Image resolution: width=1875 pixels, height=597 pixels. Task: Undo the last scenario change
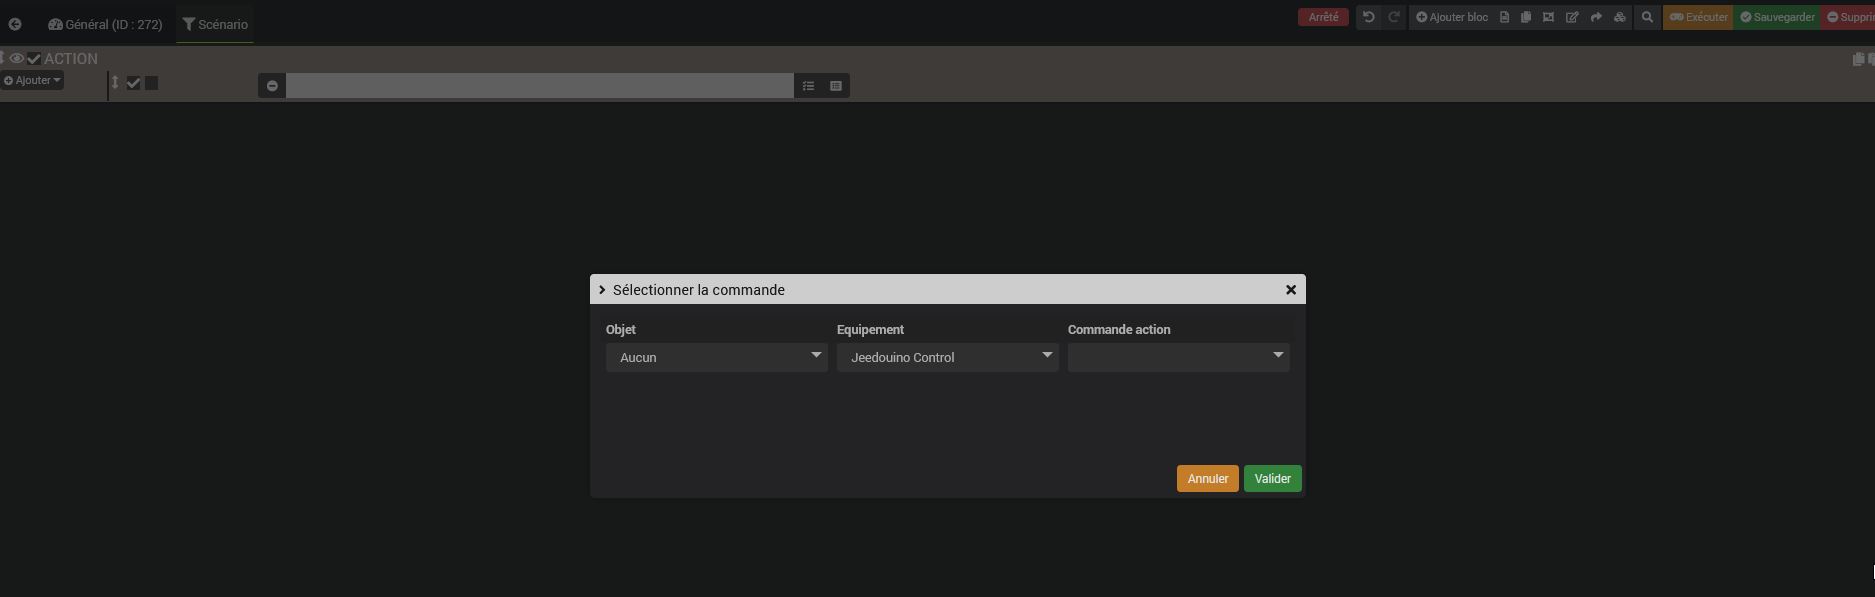click(1369, 17)
